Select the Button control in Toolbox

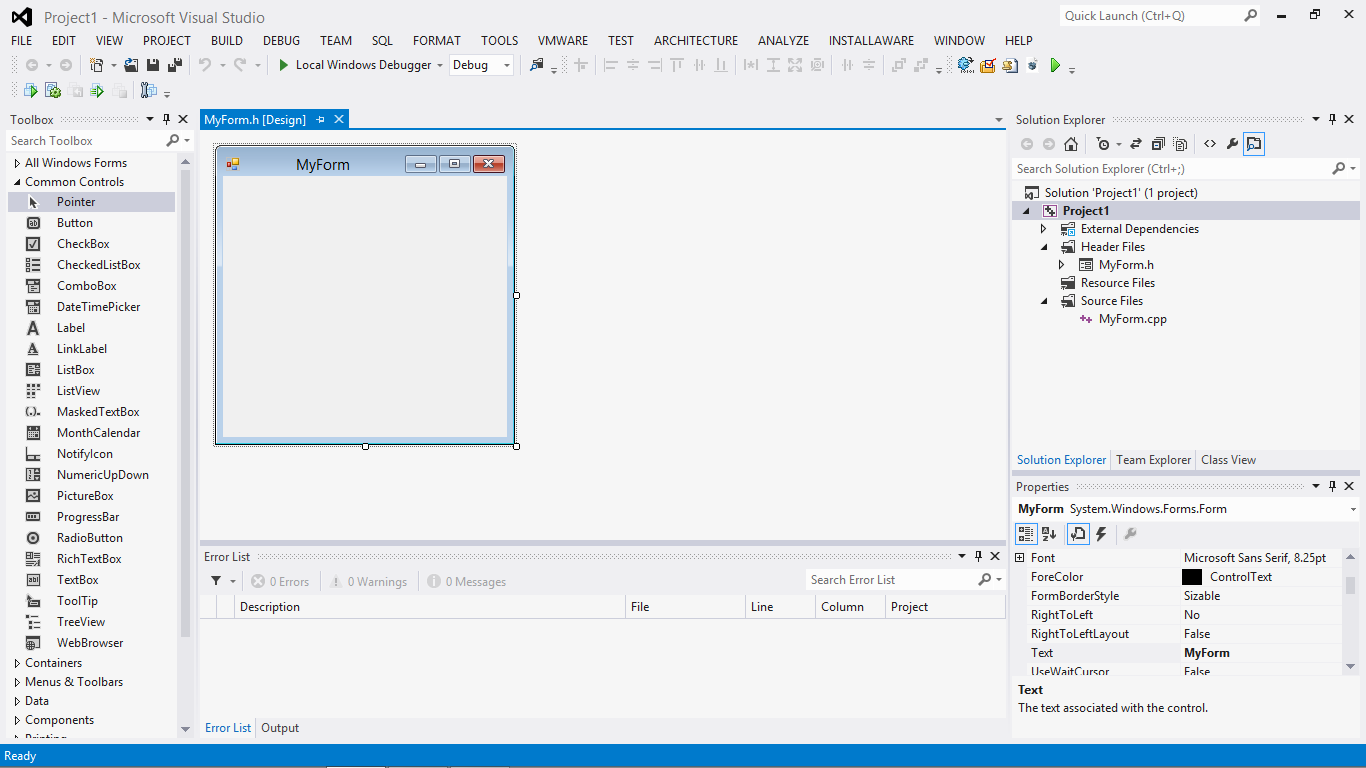pos(74,223)
